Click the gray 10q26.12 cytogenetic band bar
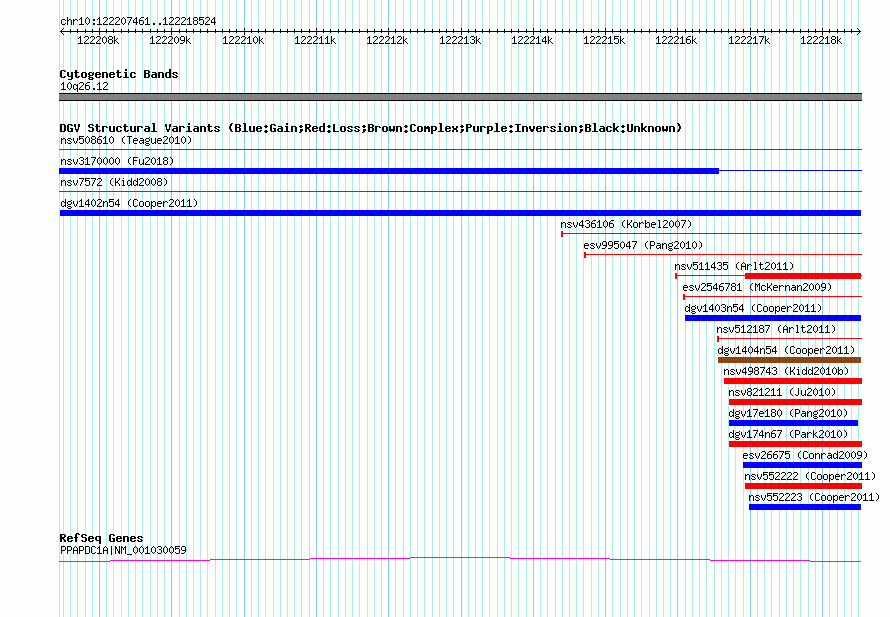This screenshot has width=890, height=617. (x=460, y=97)
